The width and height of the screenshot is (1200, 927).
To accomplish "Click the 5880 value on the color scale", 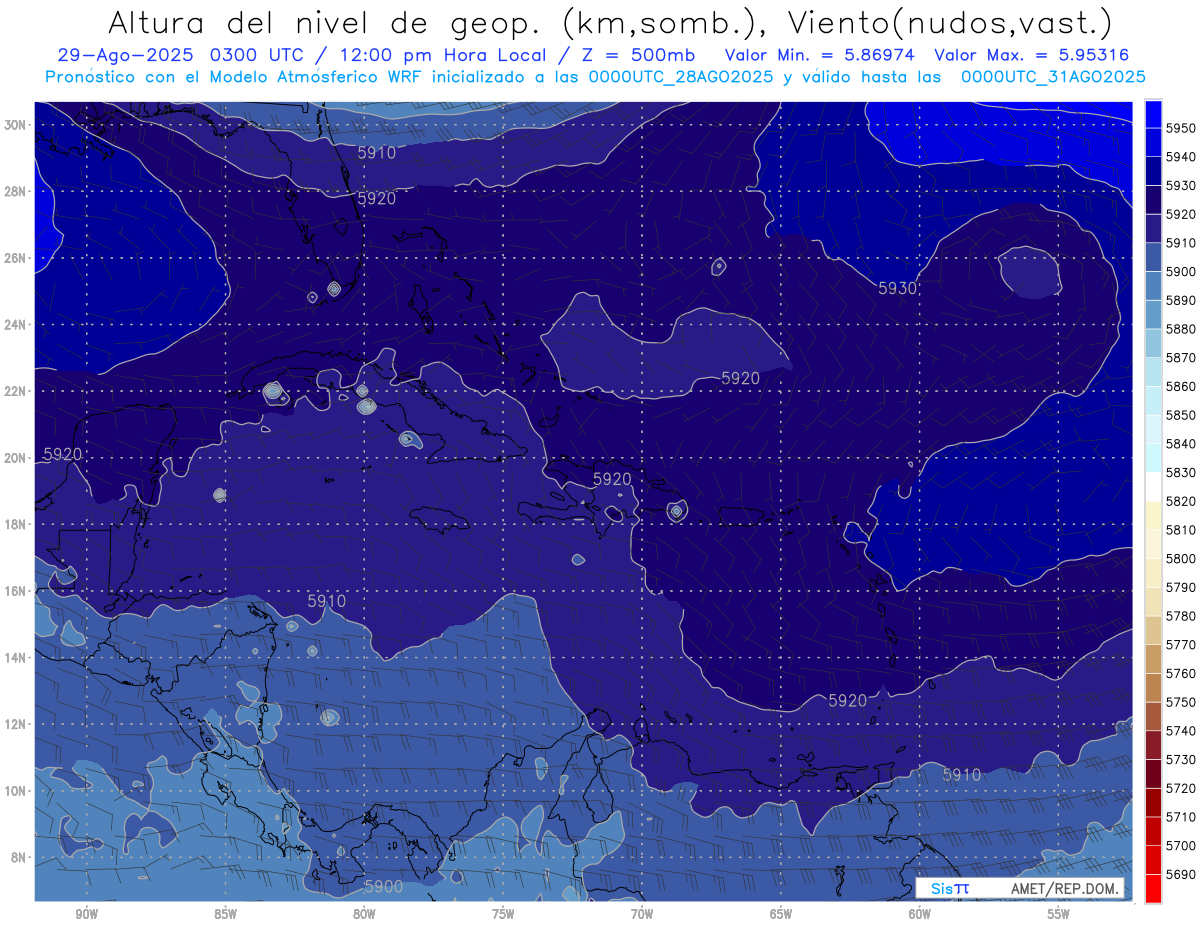I will click(1181, 329).
